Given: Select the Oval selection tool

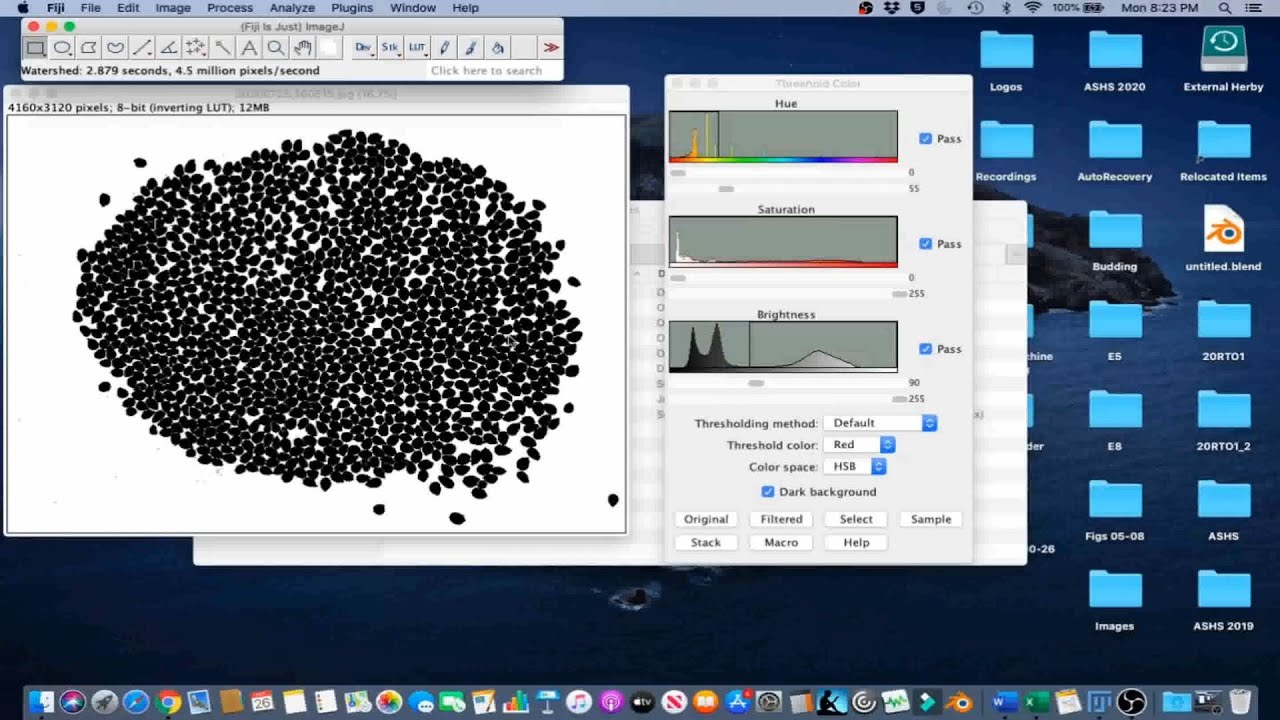Looking at the screenshot, I should [62, 47].
